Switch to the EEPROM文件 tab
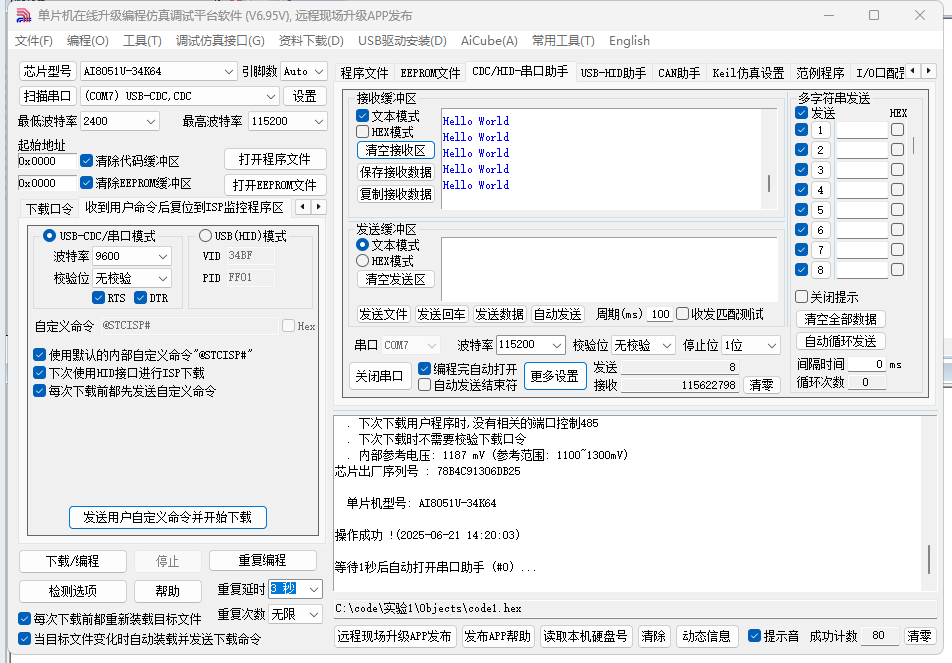 point(430,73)
